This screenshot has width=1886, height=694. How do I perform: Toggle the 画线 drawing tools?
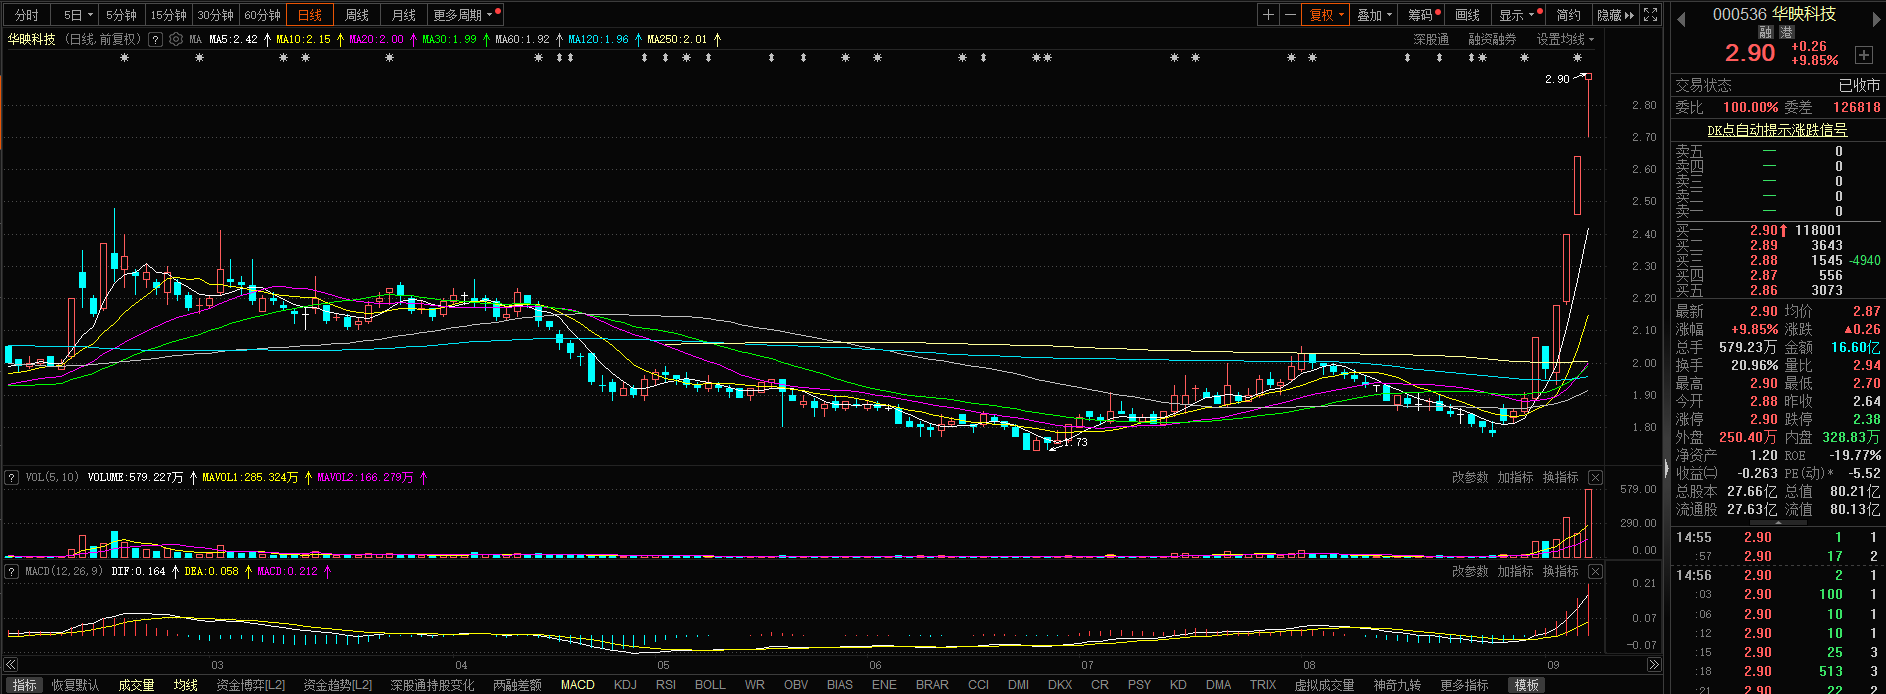[x=1467, y=15]
